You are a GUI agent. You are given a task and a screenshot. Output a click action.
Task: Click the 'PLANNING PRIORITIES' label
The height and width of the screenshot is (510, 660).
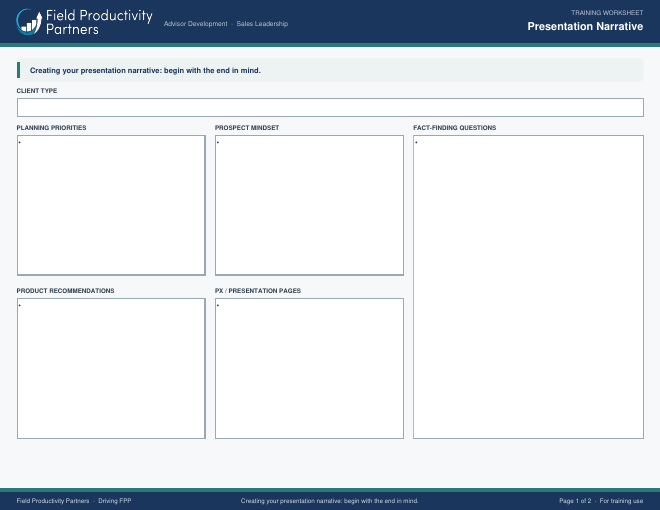(51, 128)
